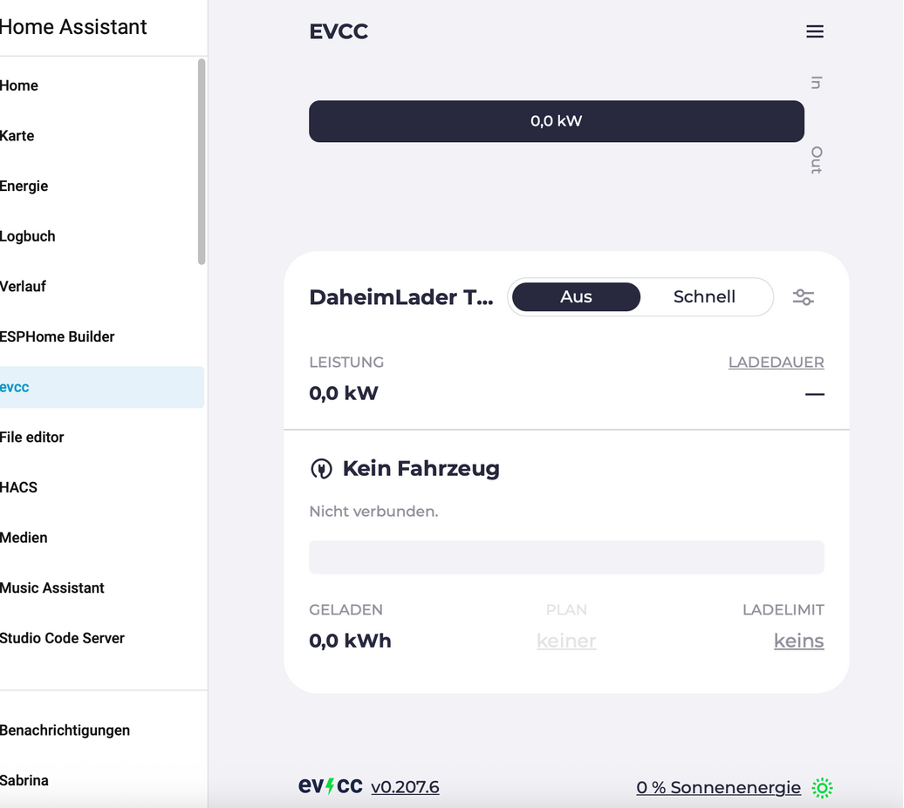Set charging mode to Aus
Screen dimensions: 904x808
coord(576,297)
